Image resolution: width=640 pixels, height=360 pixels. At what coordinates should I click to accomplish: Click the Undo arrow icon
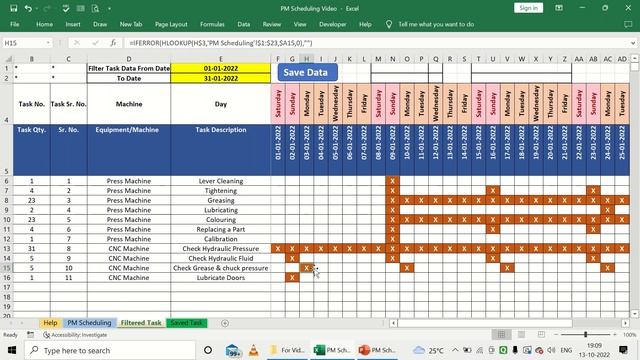click(x=28, y=8)
